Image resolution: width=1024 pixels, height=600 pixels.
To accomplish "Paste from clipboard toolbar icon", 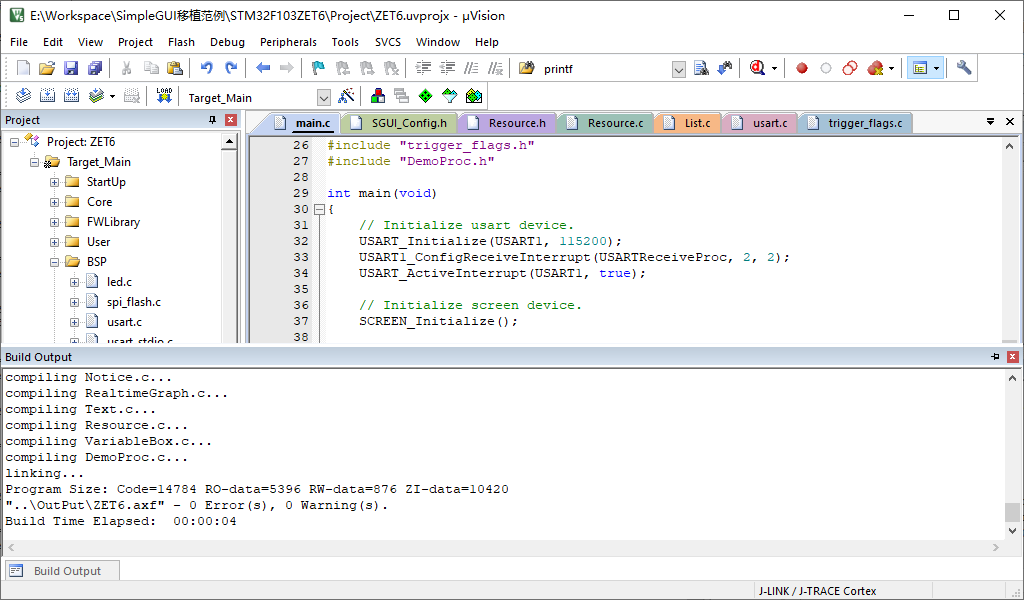I will point(175,68).
